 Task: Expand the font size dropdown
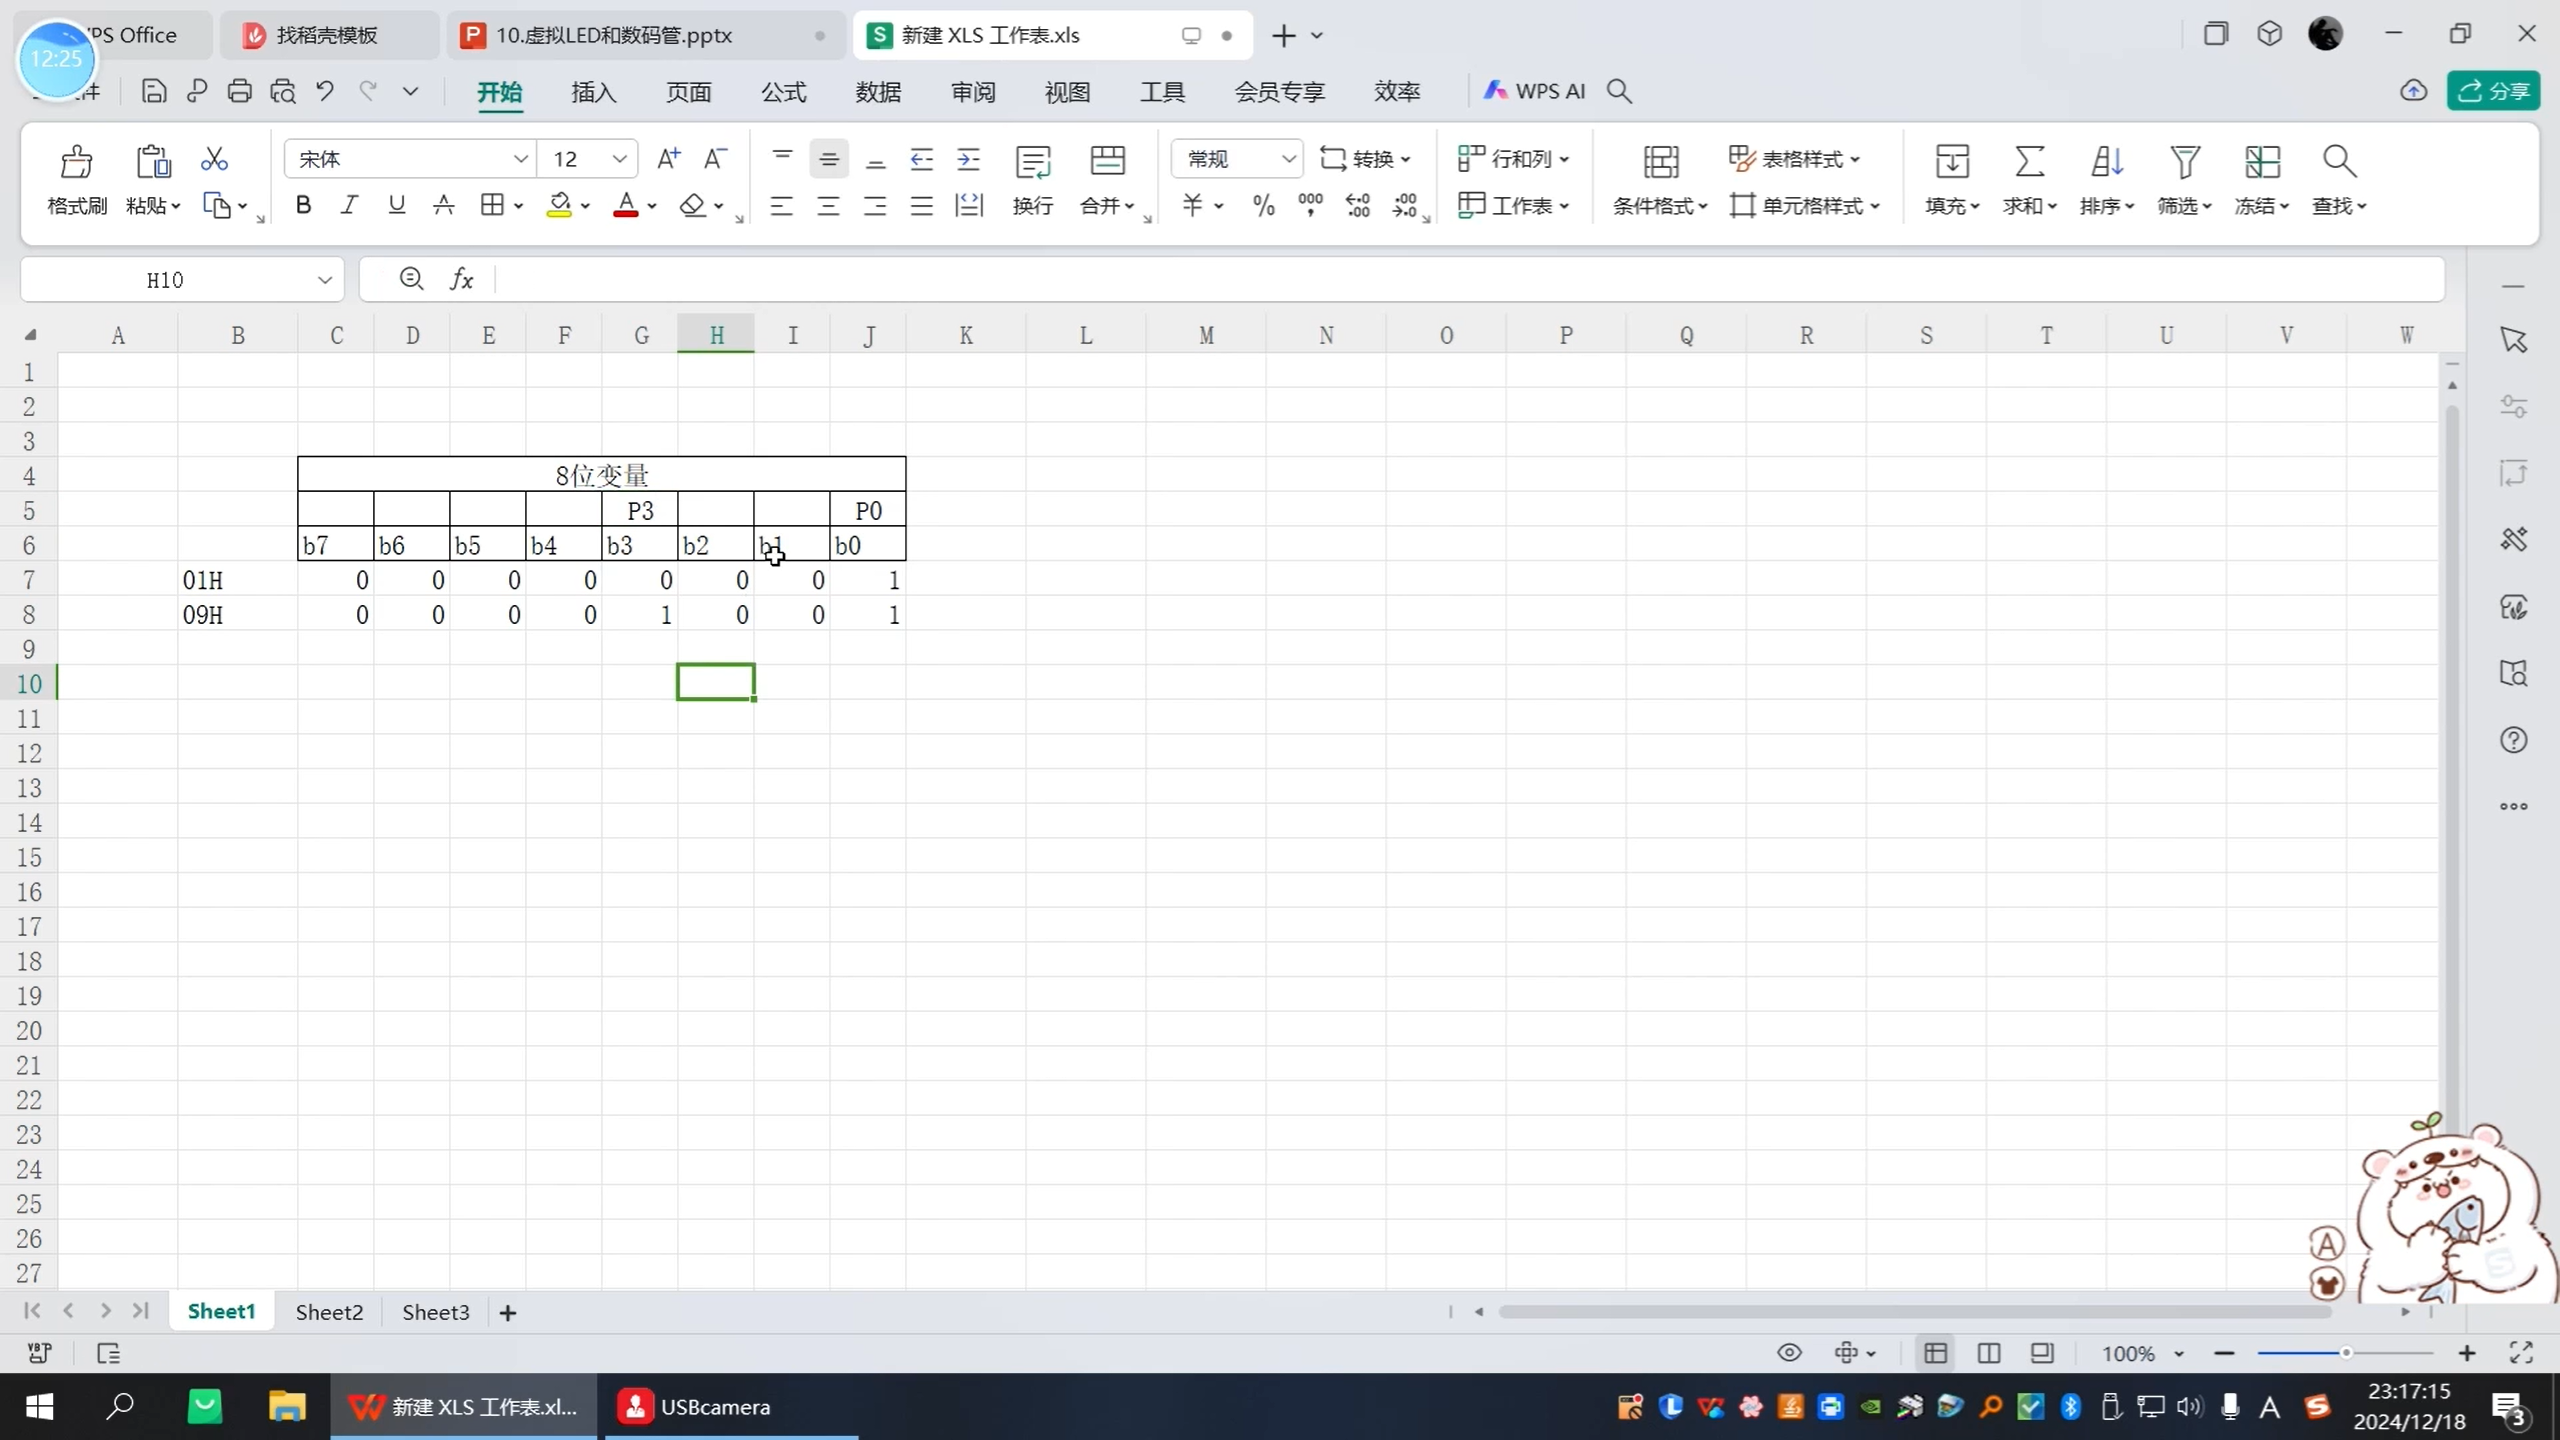pyautogui.click(x=619, y=159)
